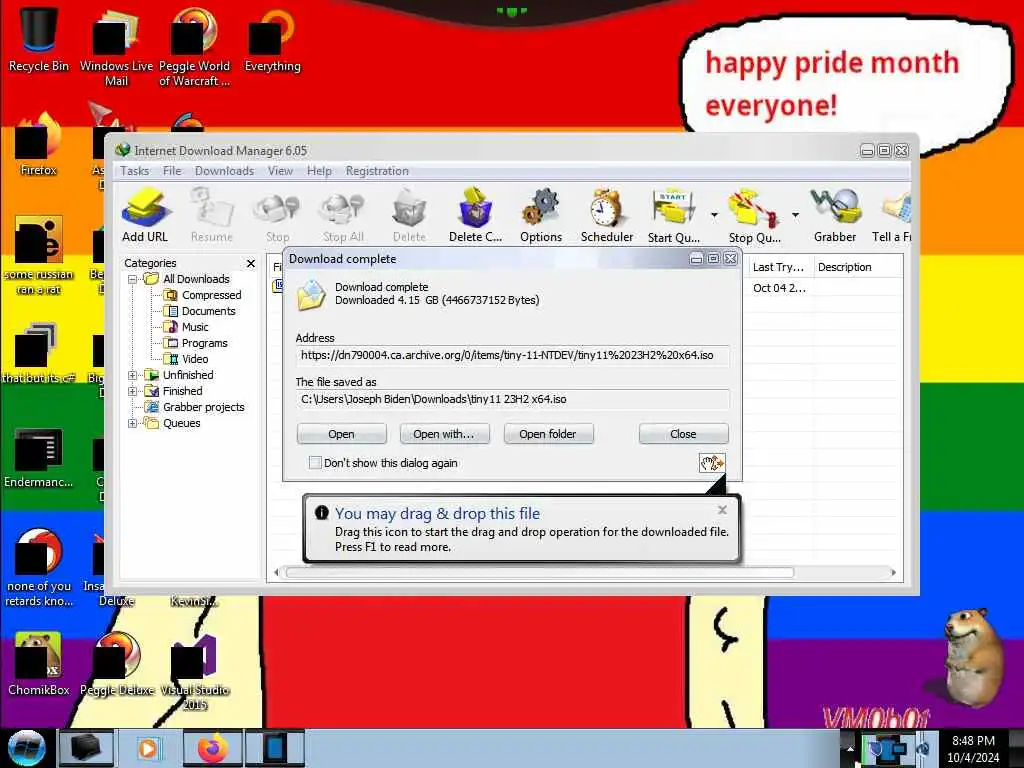Click Description column header
Viewport: 1024px width, 768px height.
pos(857,267)
